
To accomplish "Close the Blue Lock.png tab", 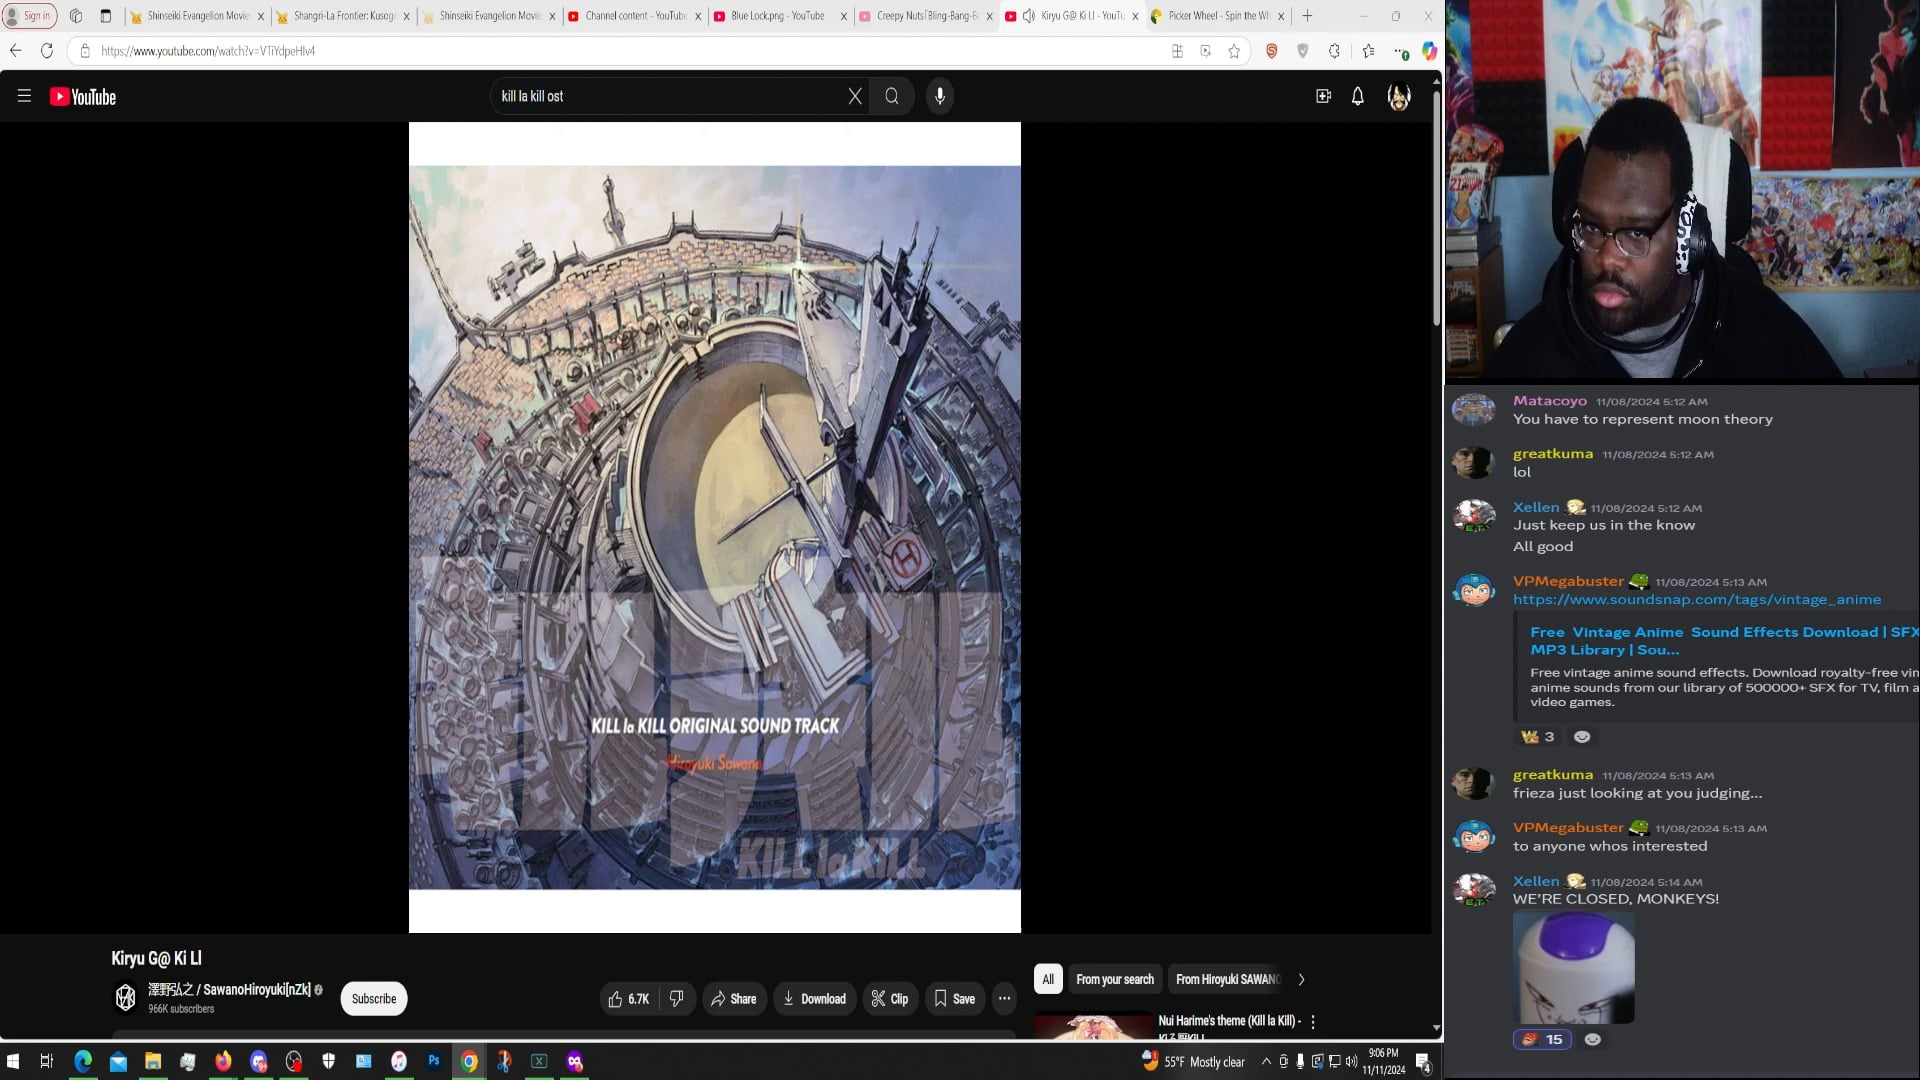I will (843, 16).
